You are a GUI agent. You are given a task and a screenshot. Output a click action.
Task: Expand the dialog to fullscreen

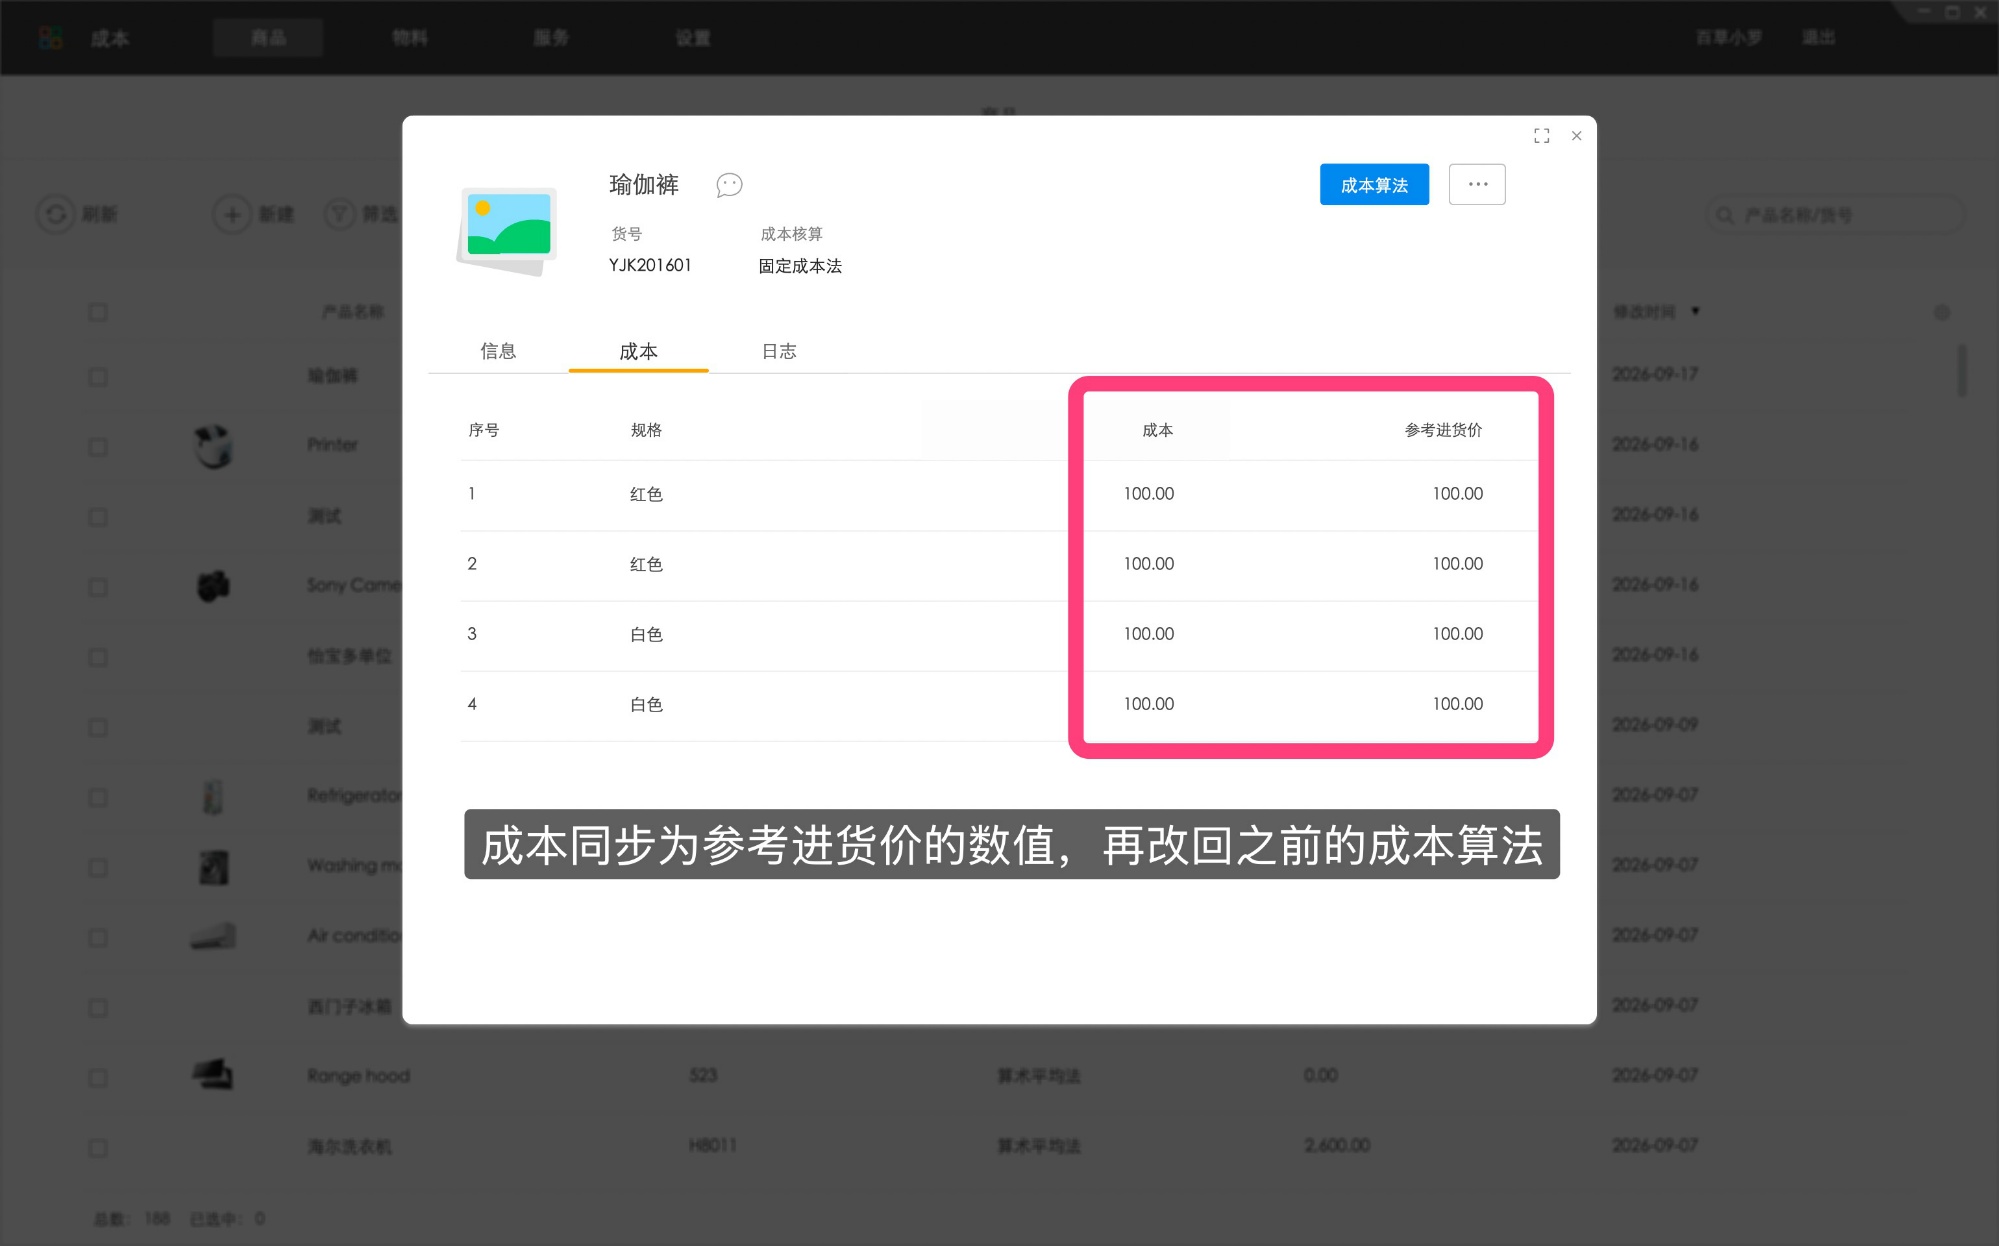point(1541,136)
